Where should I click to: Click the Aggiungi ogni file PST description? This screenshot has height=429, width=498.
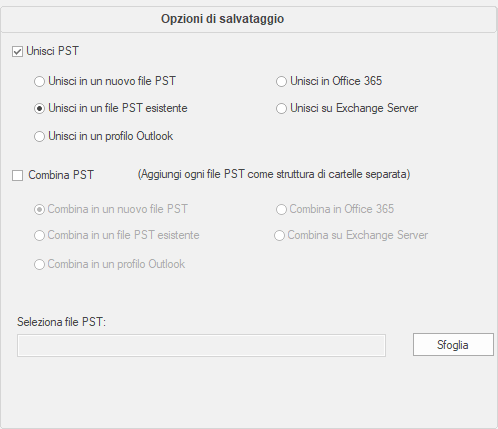point(274,174)
